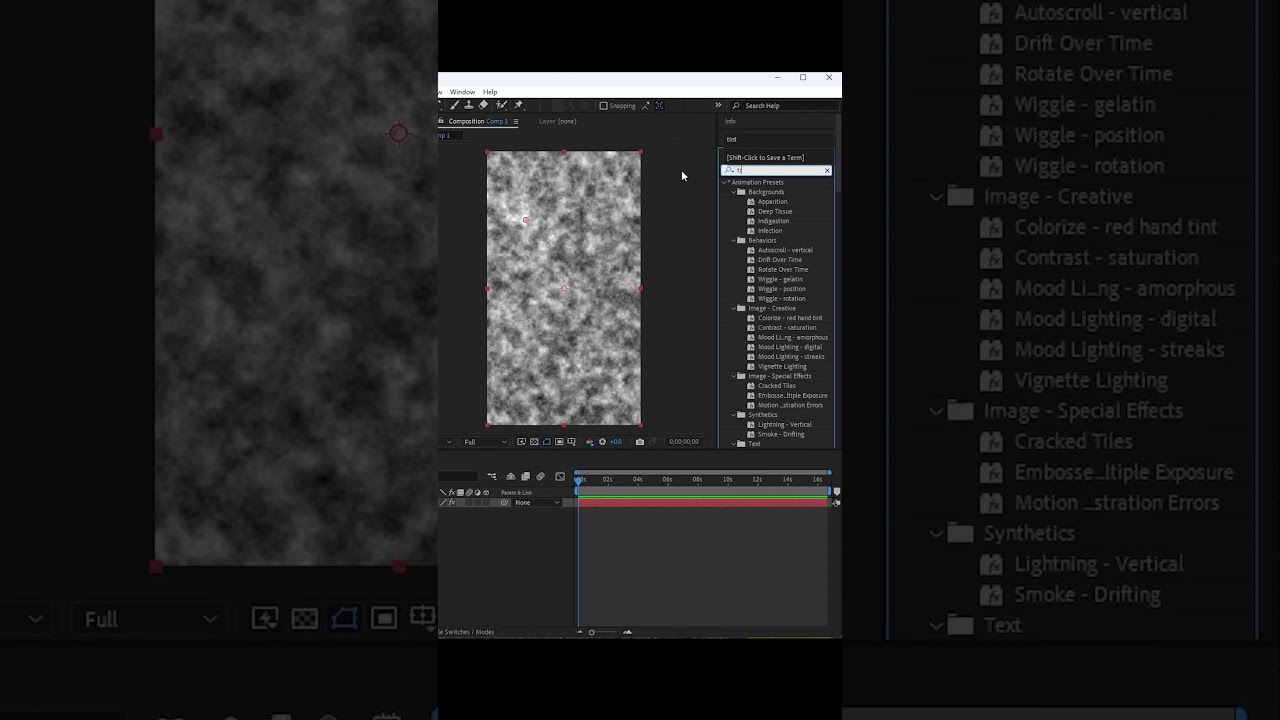Select the Clone Stamp tool
Screen dimensions: 1280x720
[469, 105]
